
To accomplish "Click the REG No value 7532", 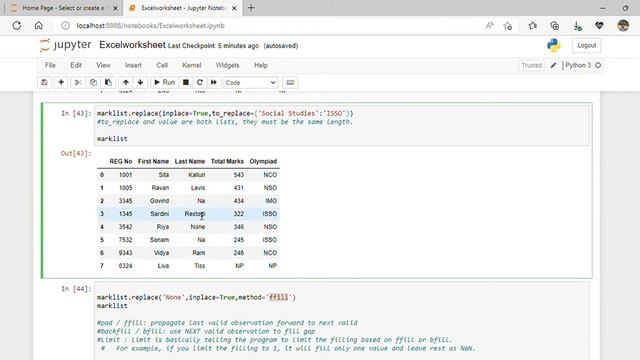I will coord(125,240).
